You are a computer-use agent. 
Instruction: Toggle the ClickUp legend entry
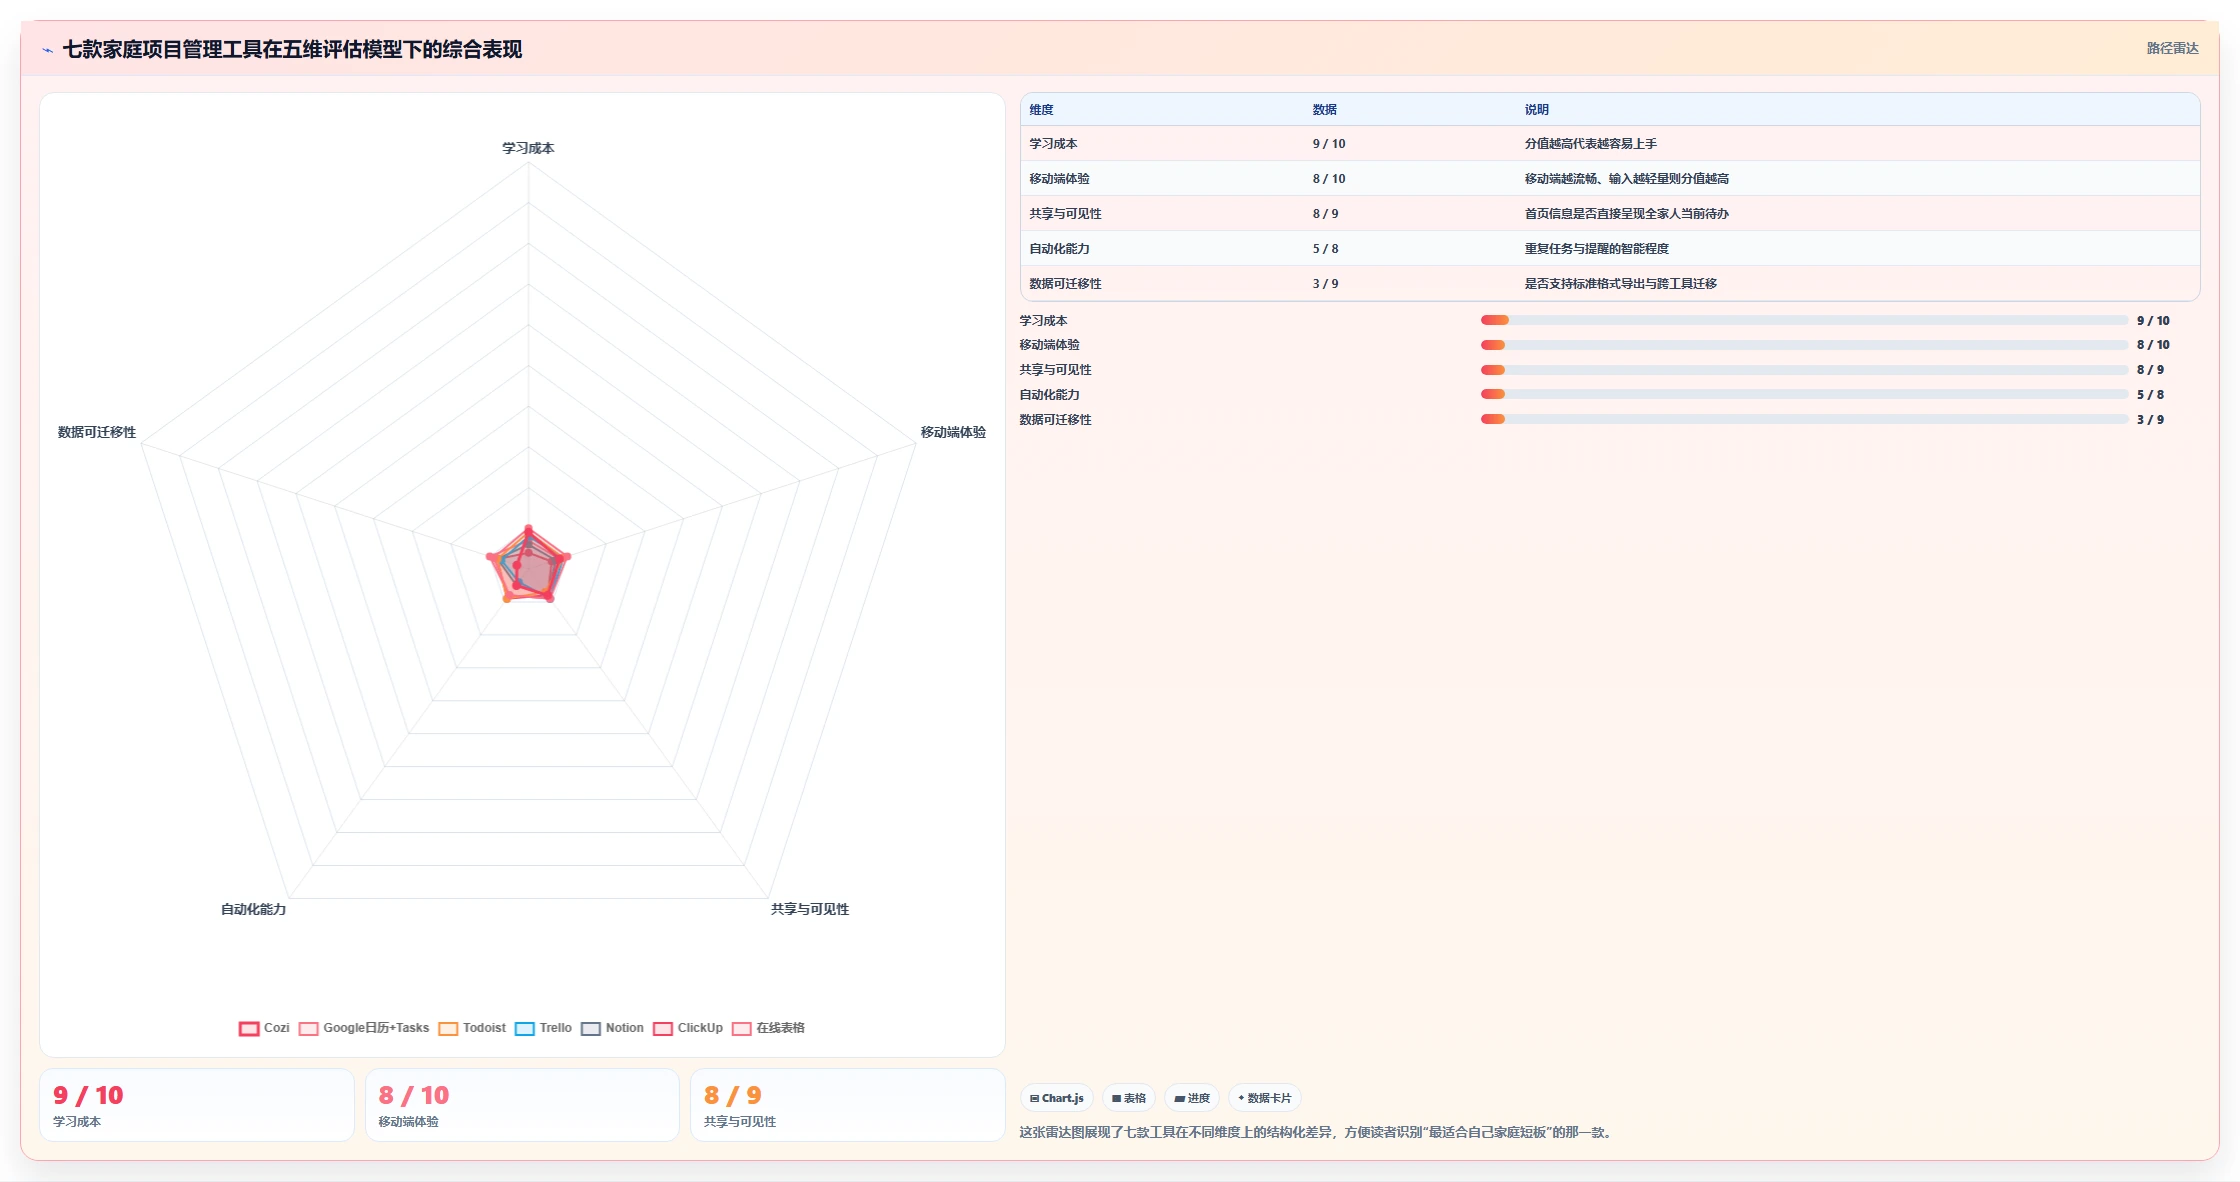point(687,1028)
